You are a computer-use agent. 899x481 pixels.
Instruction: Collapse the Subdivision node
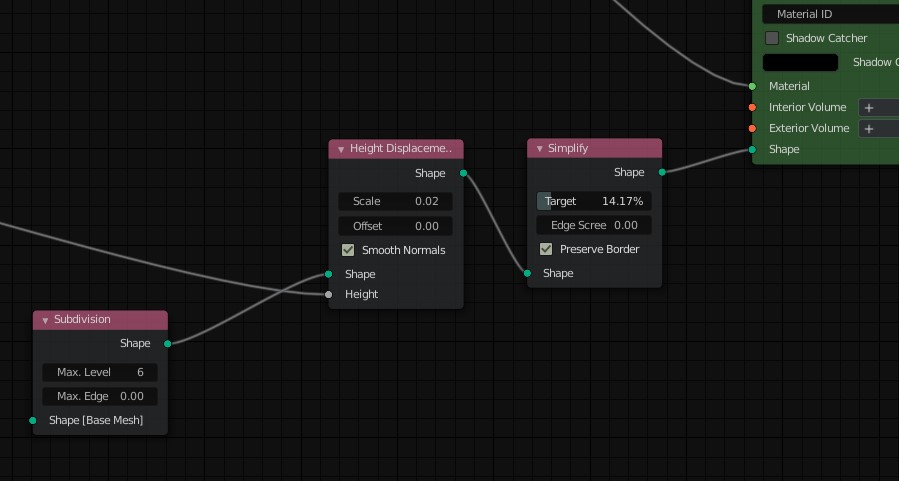tap(45, 320)
